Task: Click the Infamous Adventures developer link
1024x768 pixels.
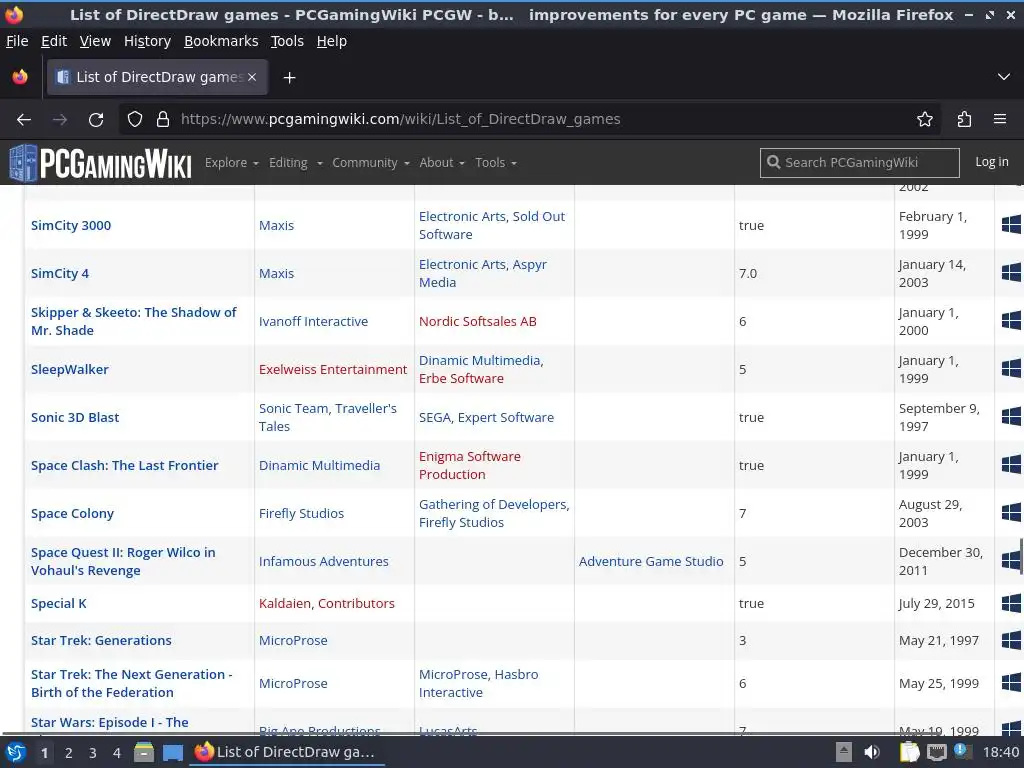Action: [323, 562]
